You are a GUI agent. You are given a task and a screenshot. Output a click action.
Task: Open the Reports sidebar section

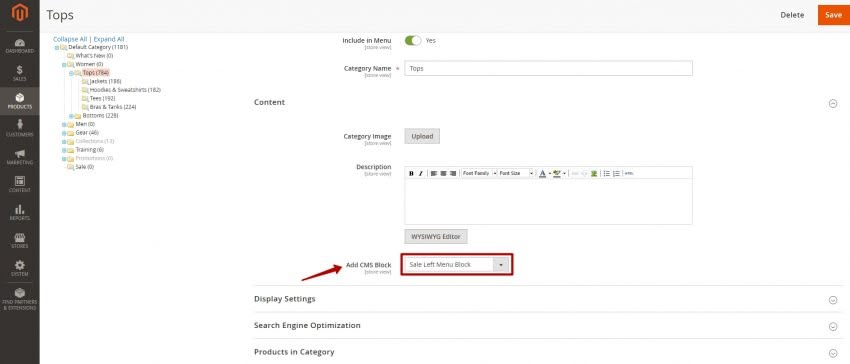click(20, 212)
